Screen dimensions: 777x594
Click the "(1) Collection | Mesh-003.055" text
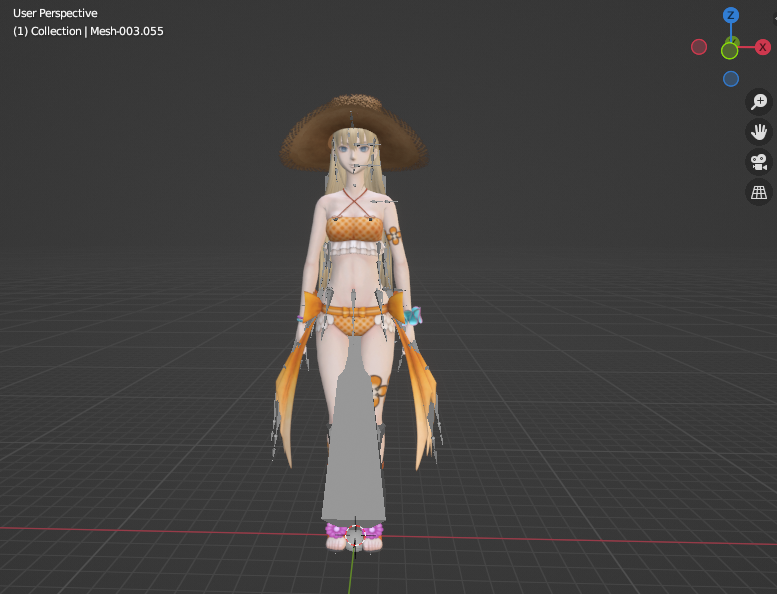88,31
